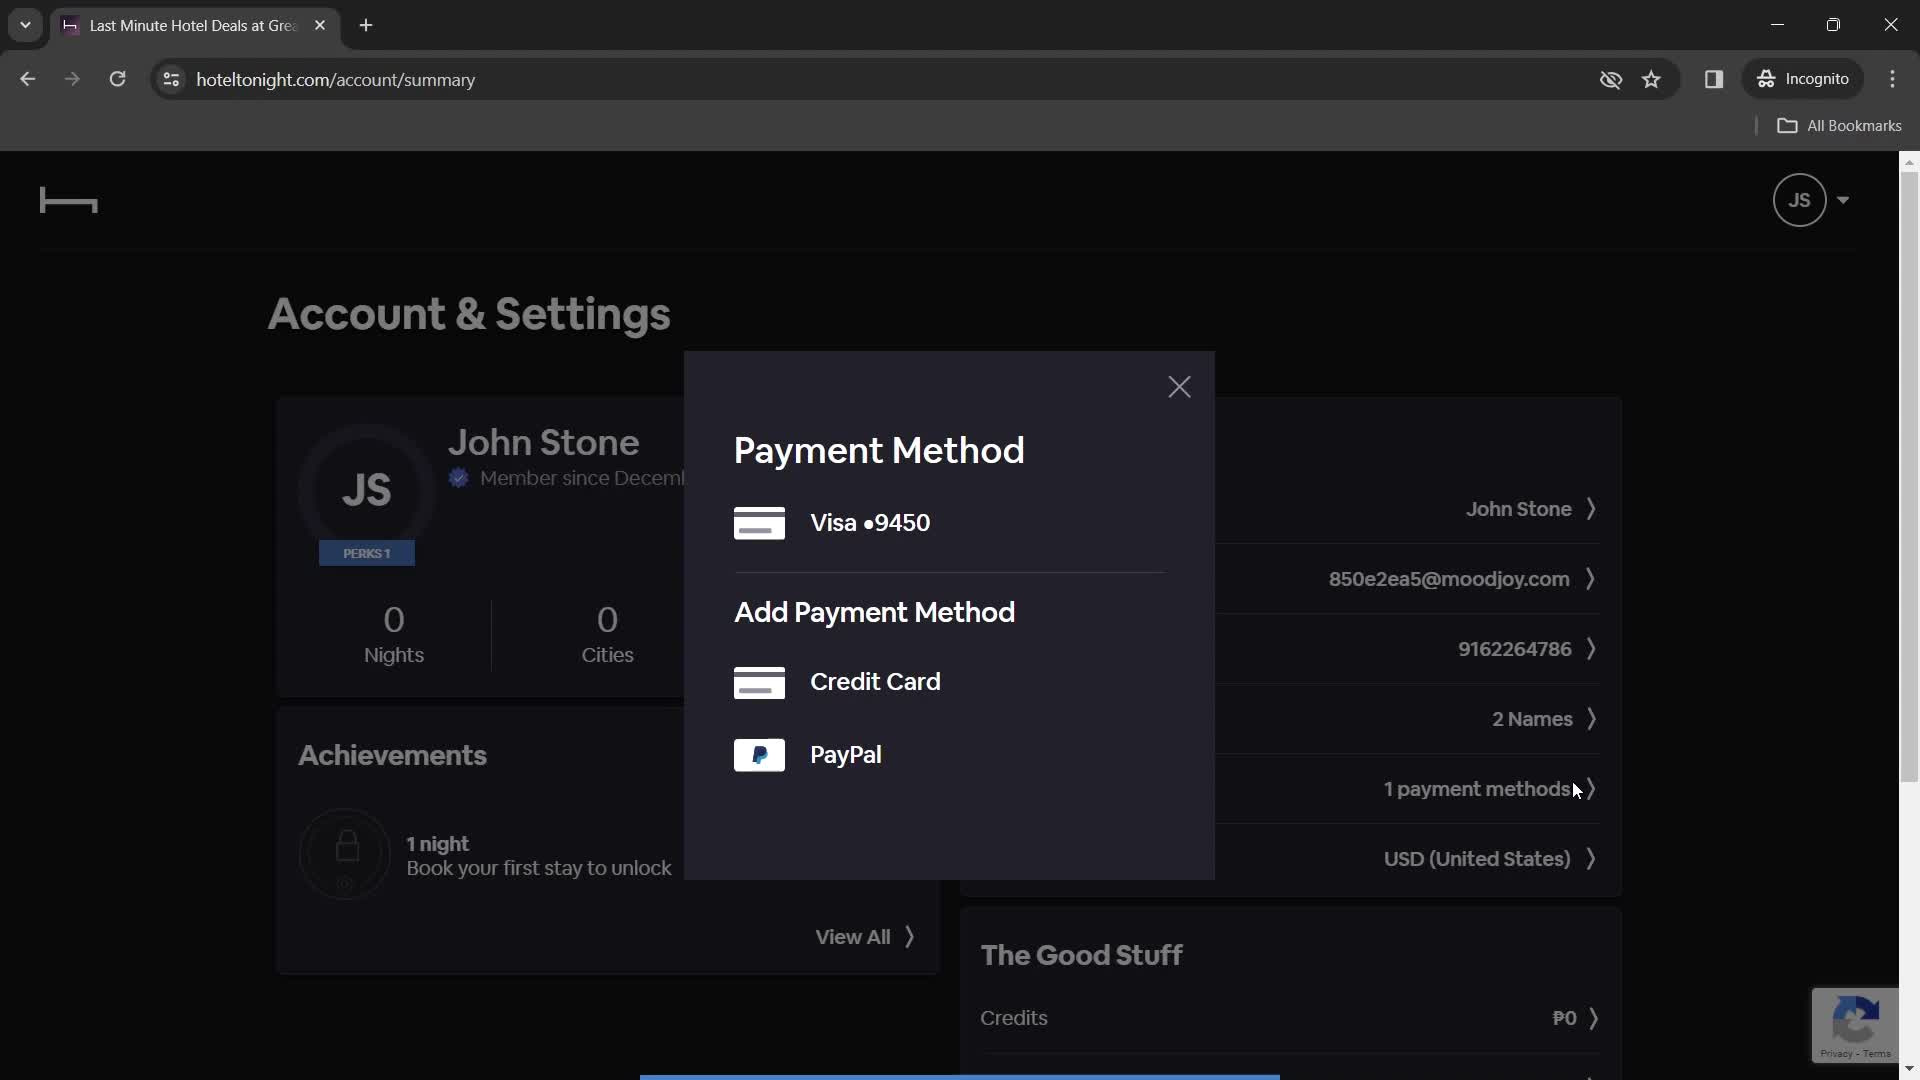Select the Visa •9450 card icon
Viewport: 1920px width, 1080px height.
tap(759, 523)
